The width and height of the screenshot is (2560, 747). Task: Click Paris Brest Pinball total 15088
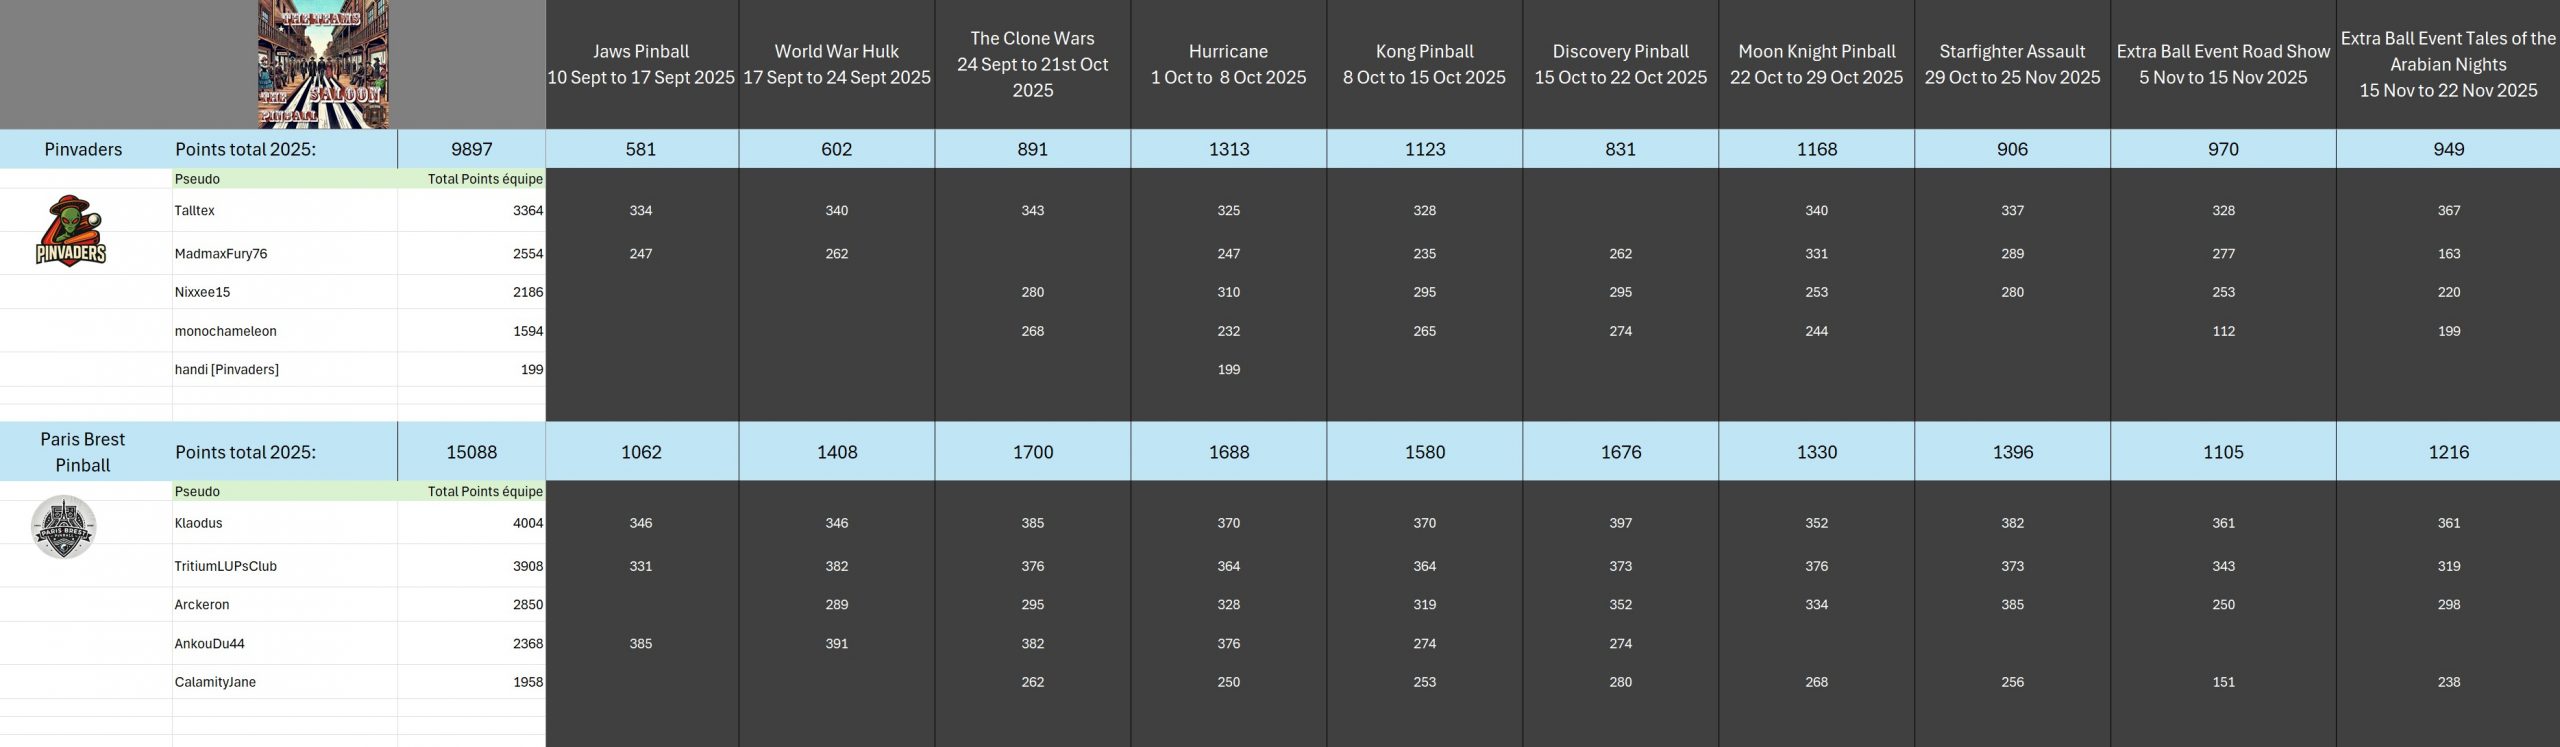[x=471, y=452]
